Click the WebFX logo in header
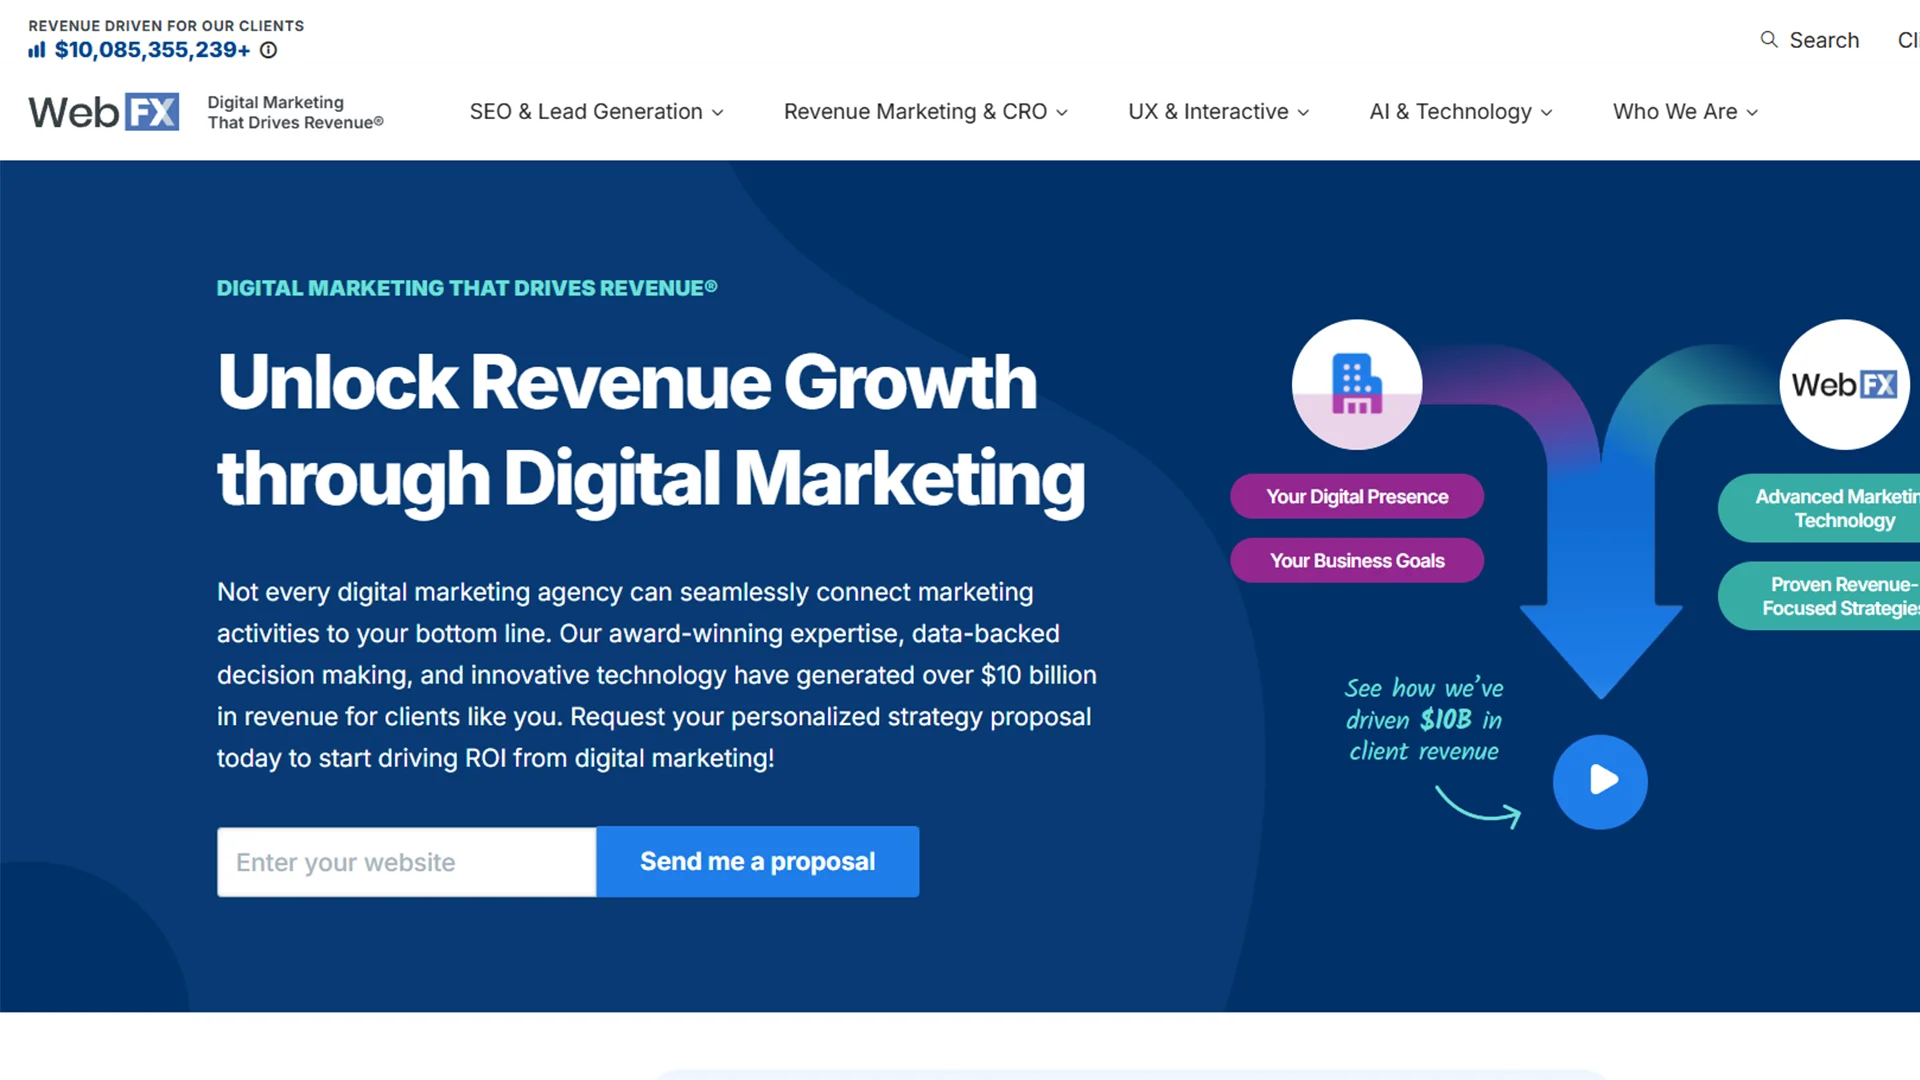Viewport: 1920px width, 1080px height. pyautogui.click(x=104, y=112)
